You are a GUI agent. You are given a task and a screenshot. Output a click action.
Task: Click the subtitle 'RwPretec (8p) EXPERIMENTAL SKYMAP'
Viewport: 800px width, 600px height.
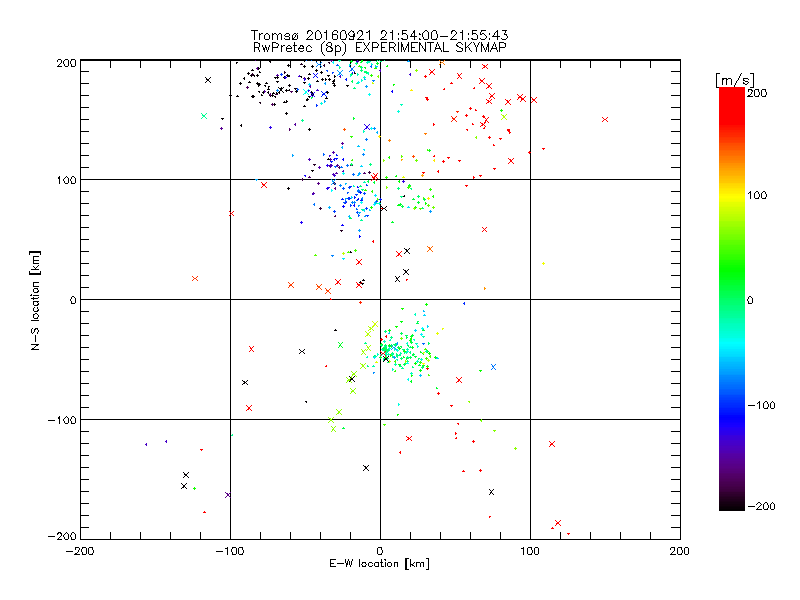coord(380,47)
